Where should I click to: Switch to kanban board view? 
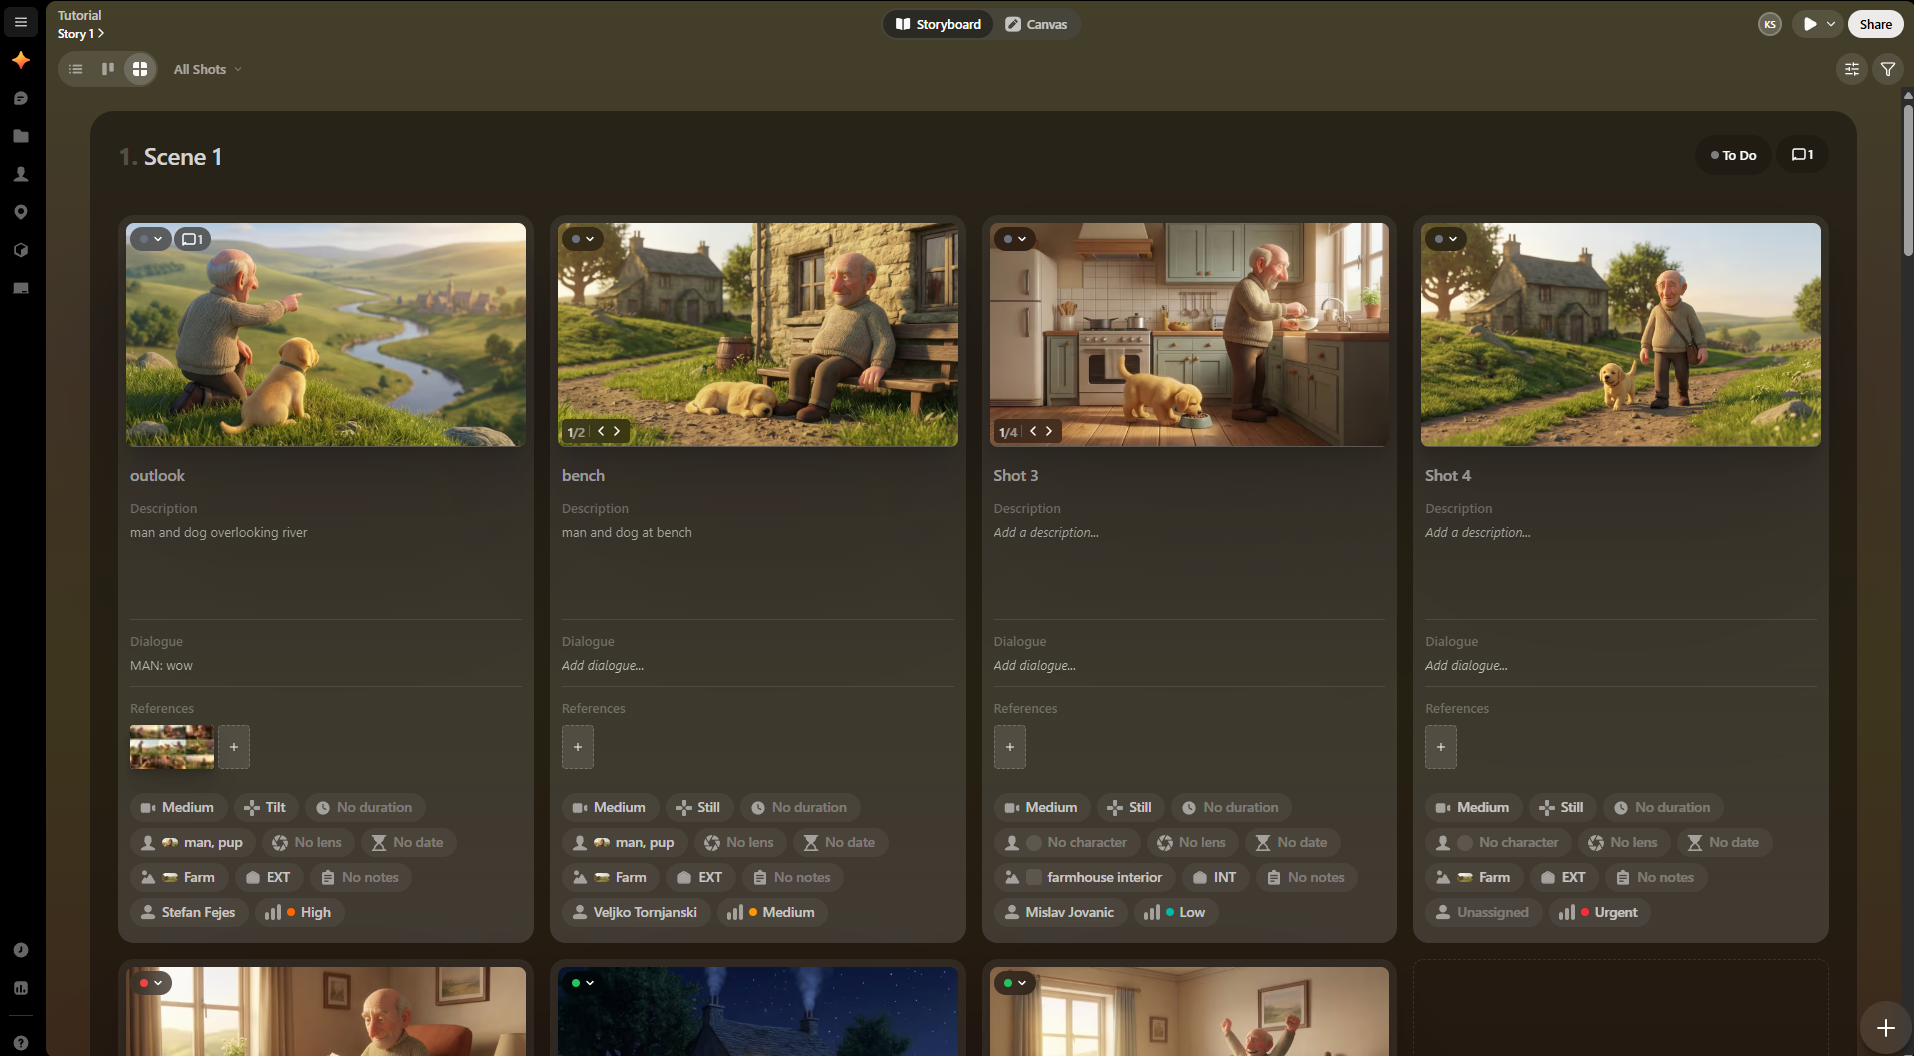[x=108, y=69]
